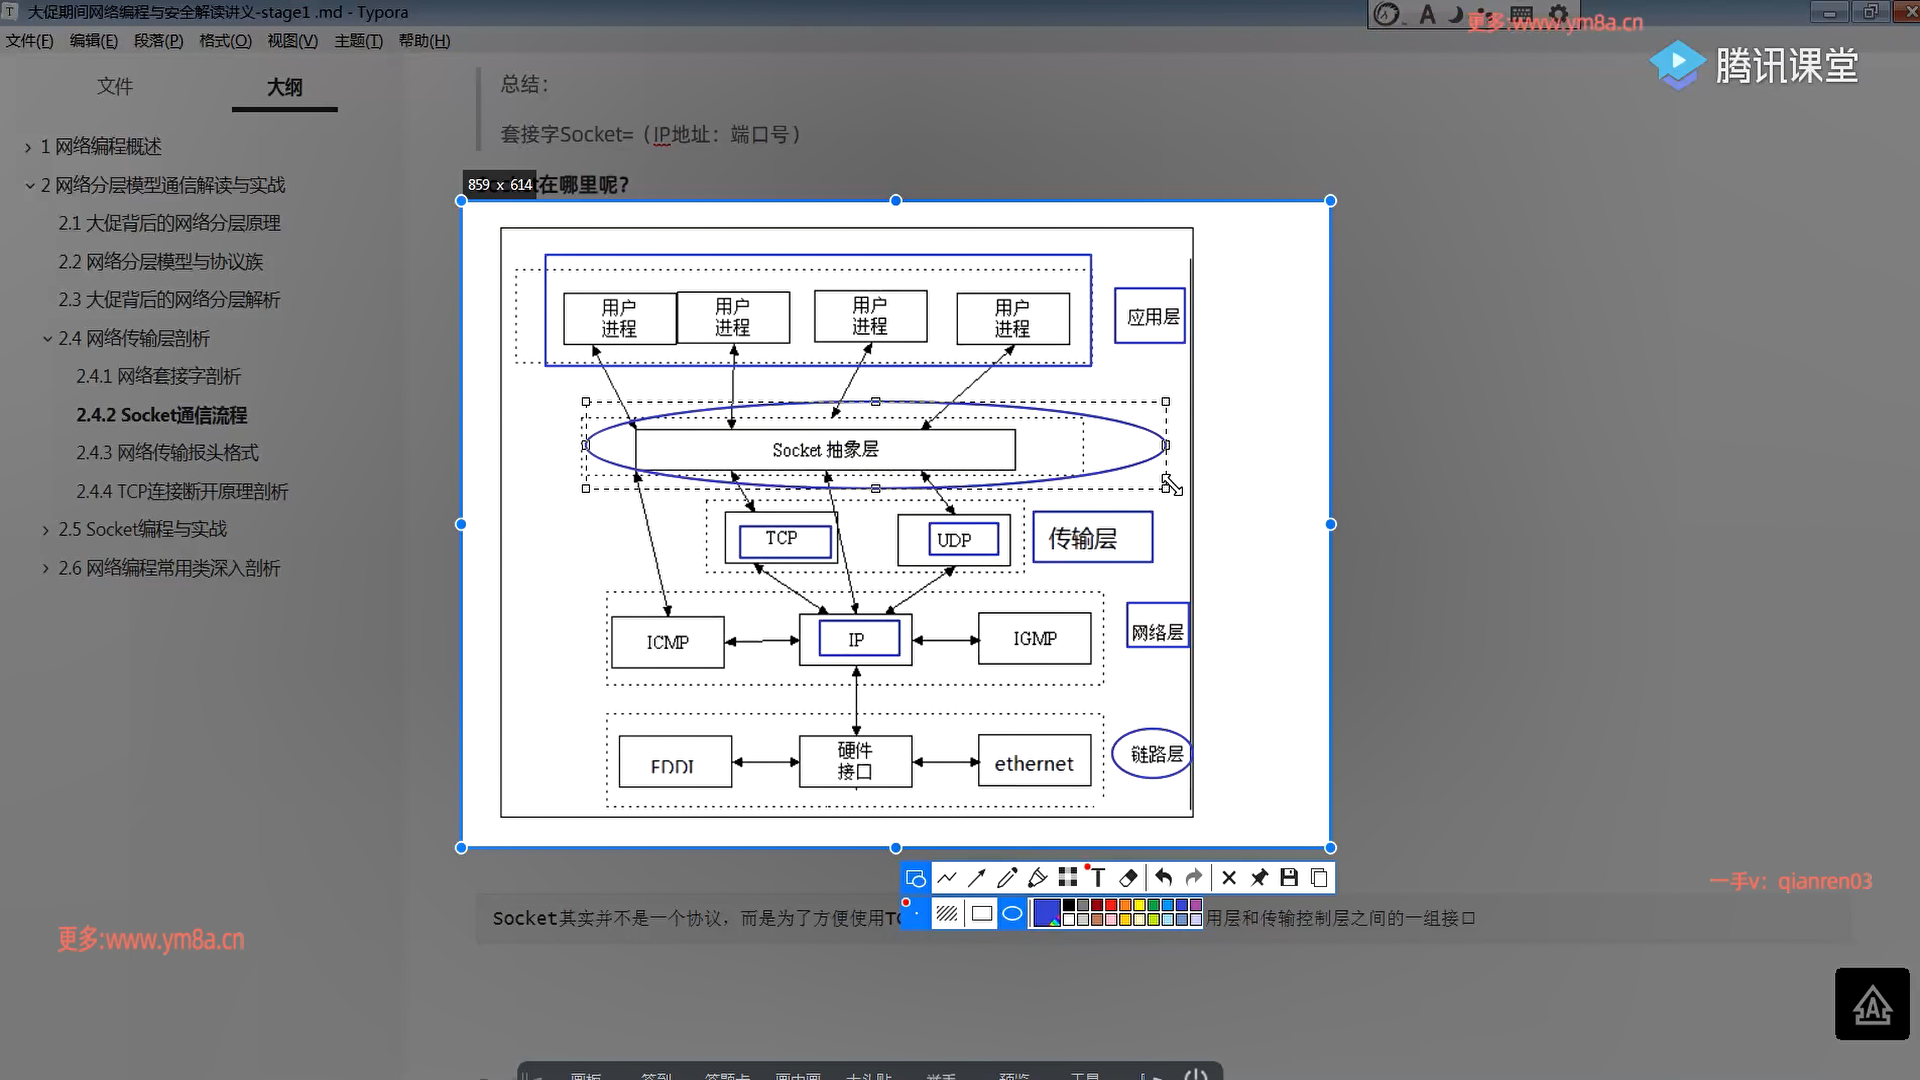Switch shape to rectangle mode
The height and width of the screenshot is (1080, 1920).
[982, 913]
